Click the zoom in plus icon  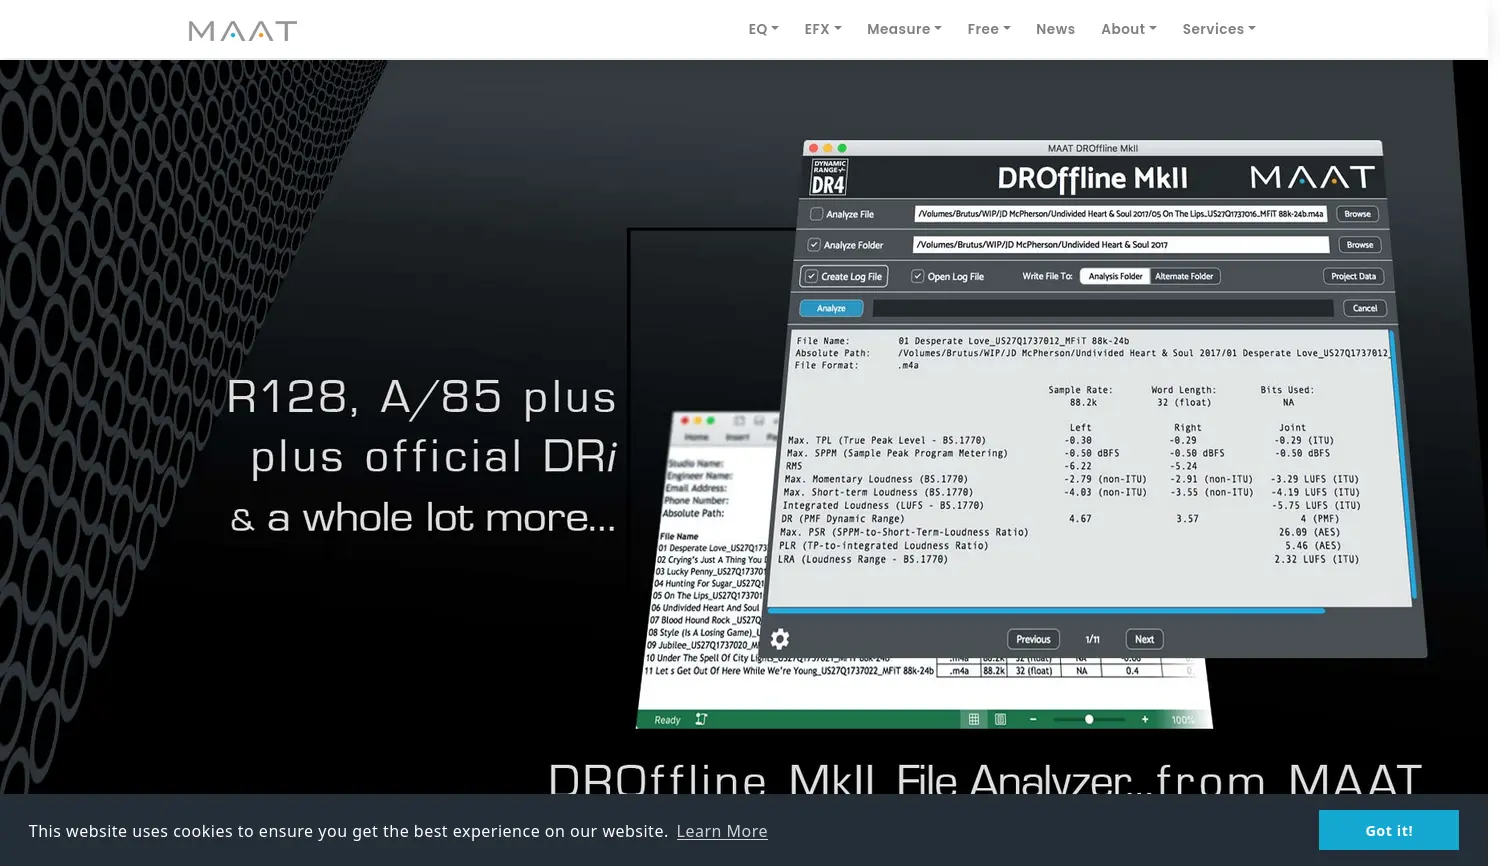[1145, 719]
